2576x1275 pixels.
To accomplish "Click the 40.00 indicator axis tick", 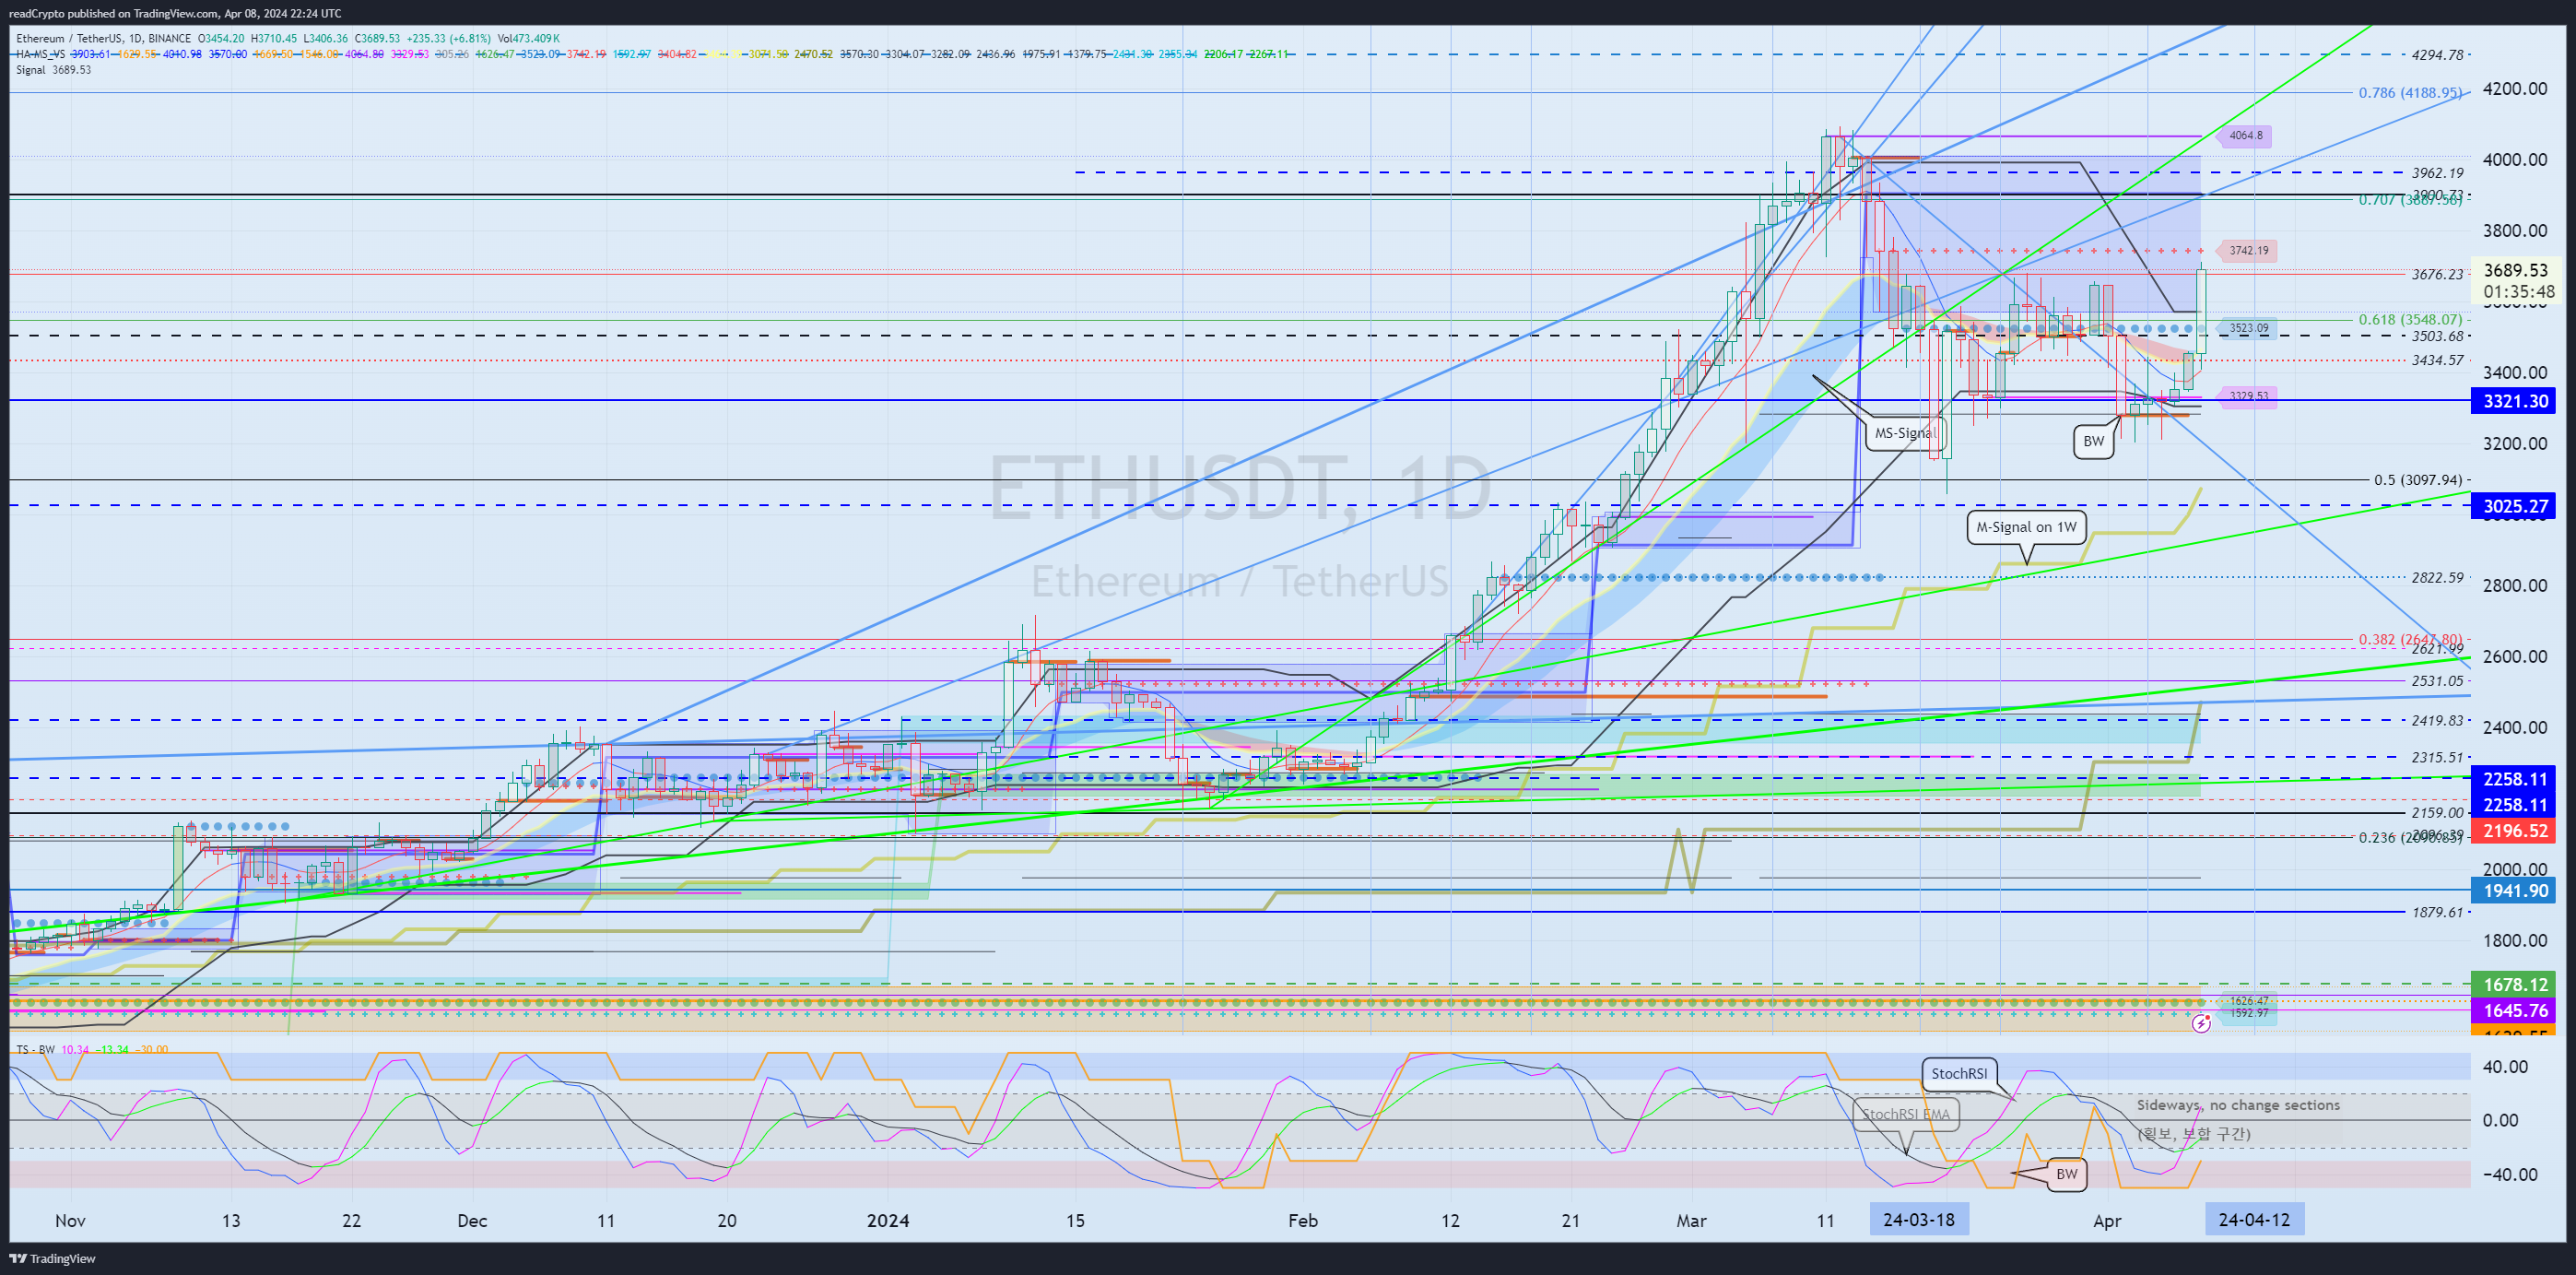I will coord(2507,1067).
